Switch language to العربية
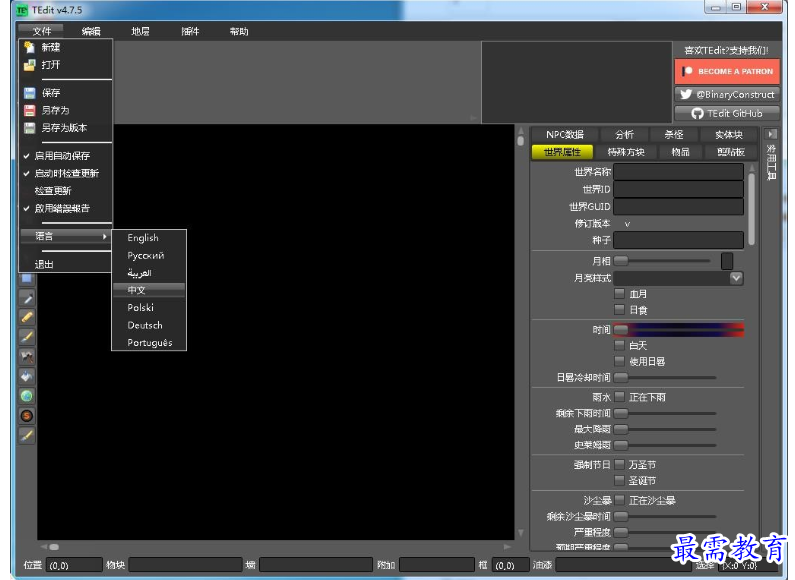The image size is (795, 580). tap(149, 273)
